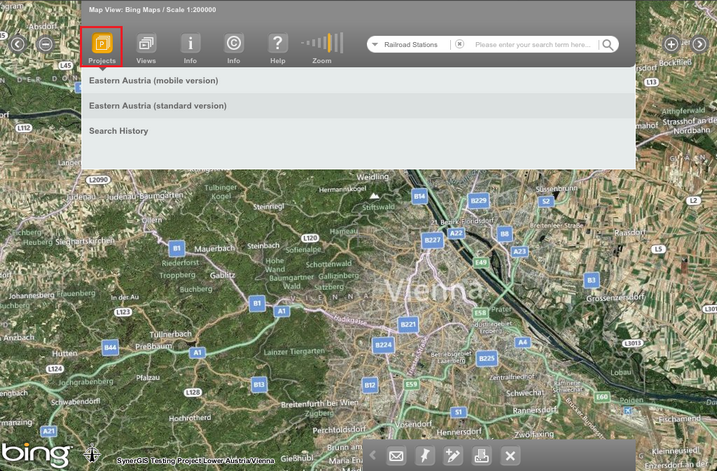This screenshot has width=717, height=471.
Task: Click the print/save icon in bottom toolbar
Action: (481, 456)
